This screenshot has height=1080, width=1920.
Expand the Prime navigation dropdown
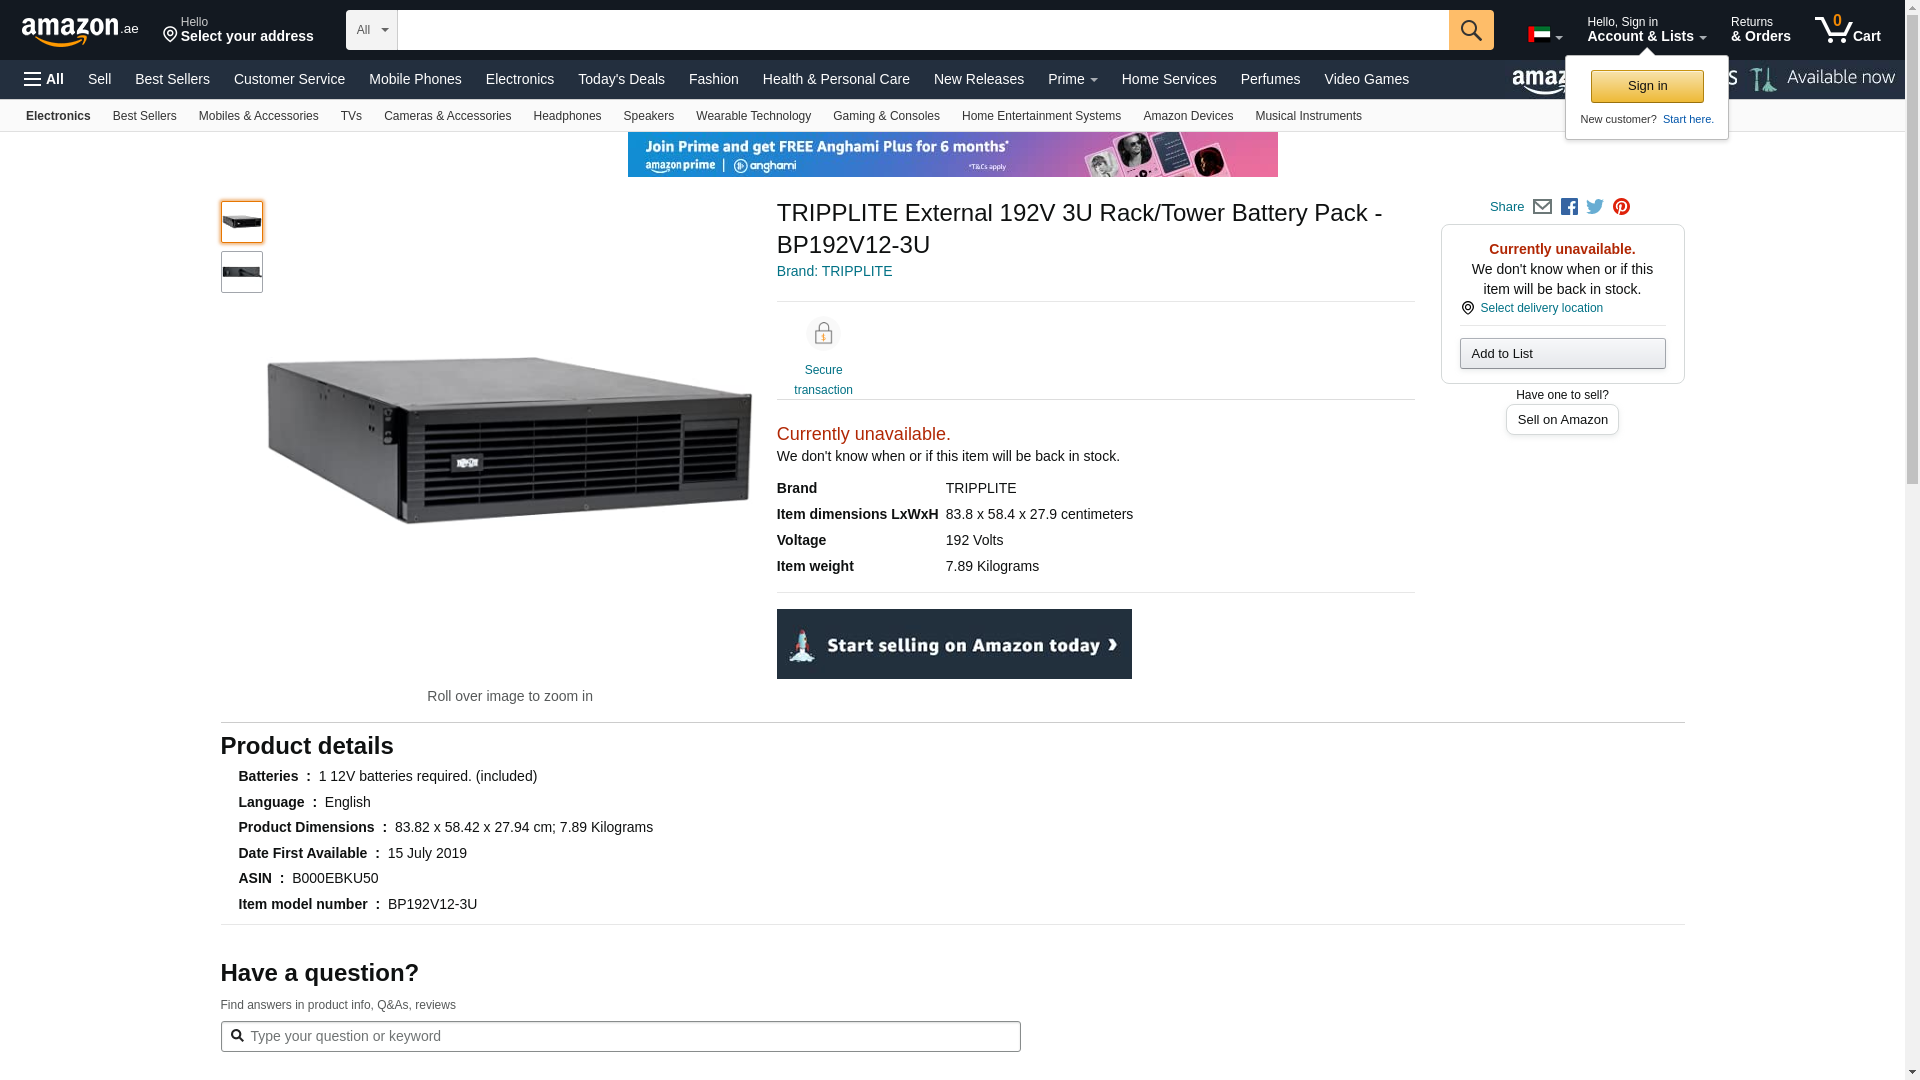click(x=1072, y=79)
